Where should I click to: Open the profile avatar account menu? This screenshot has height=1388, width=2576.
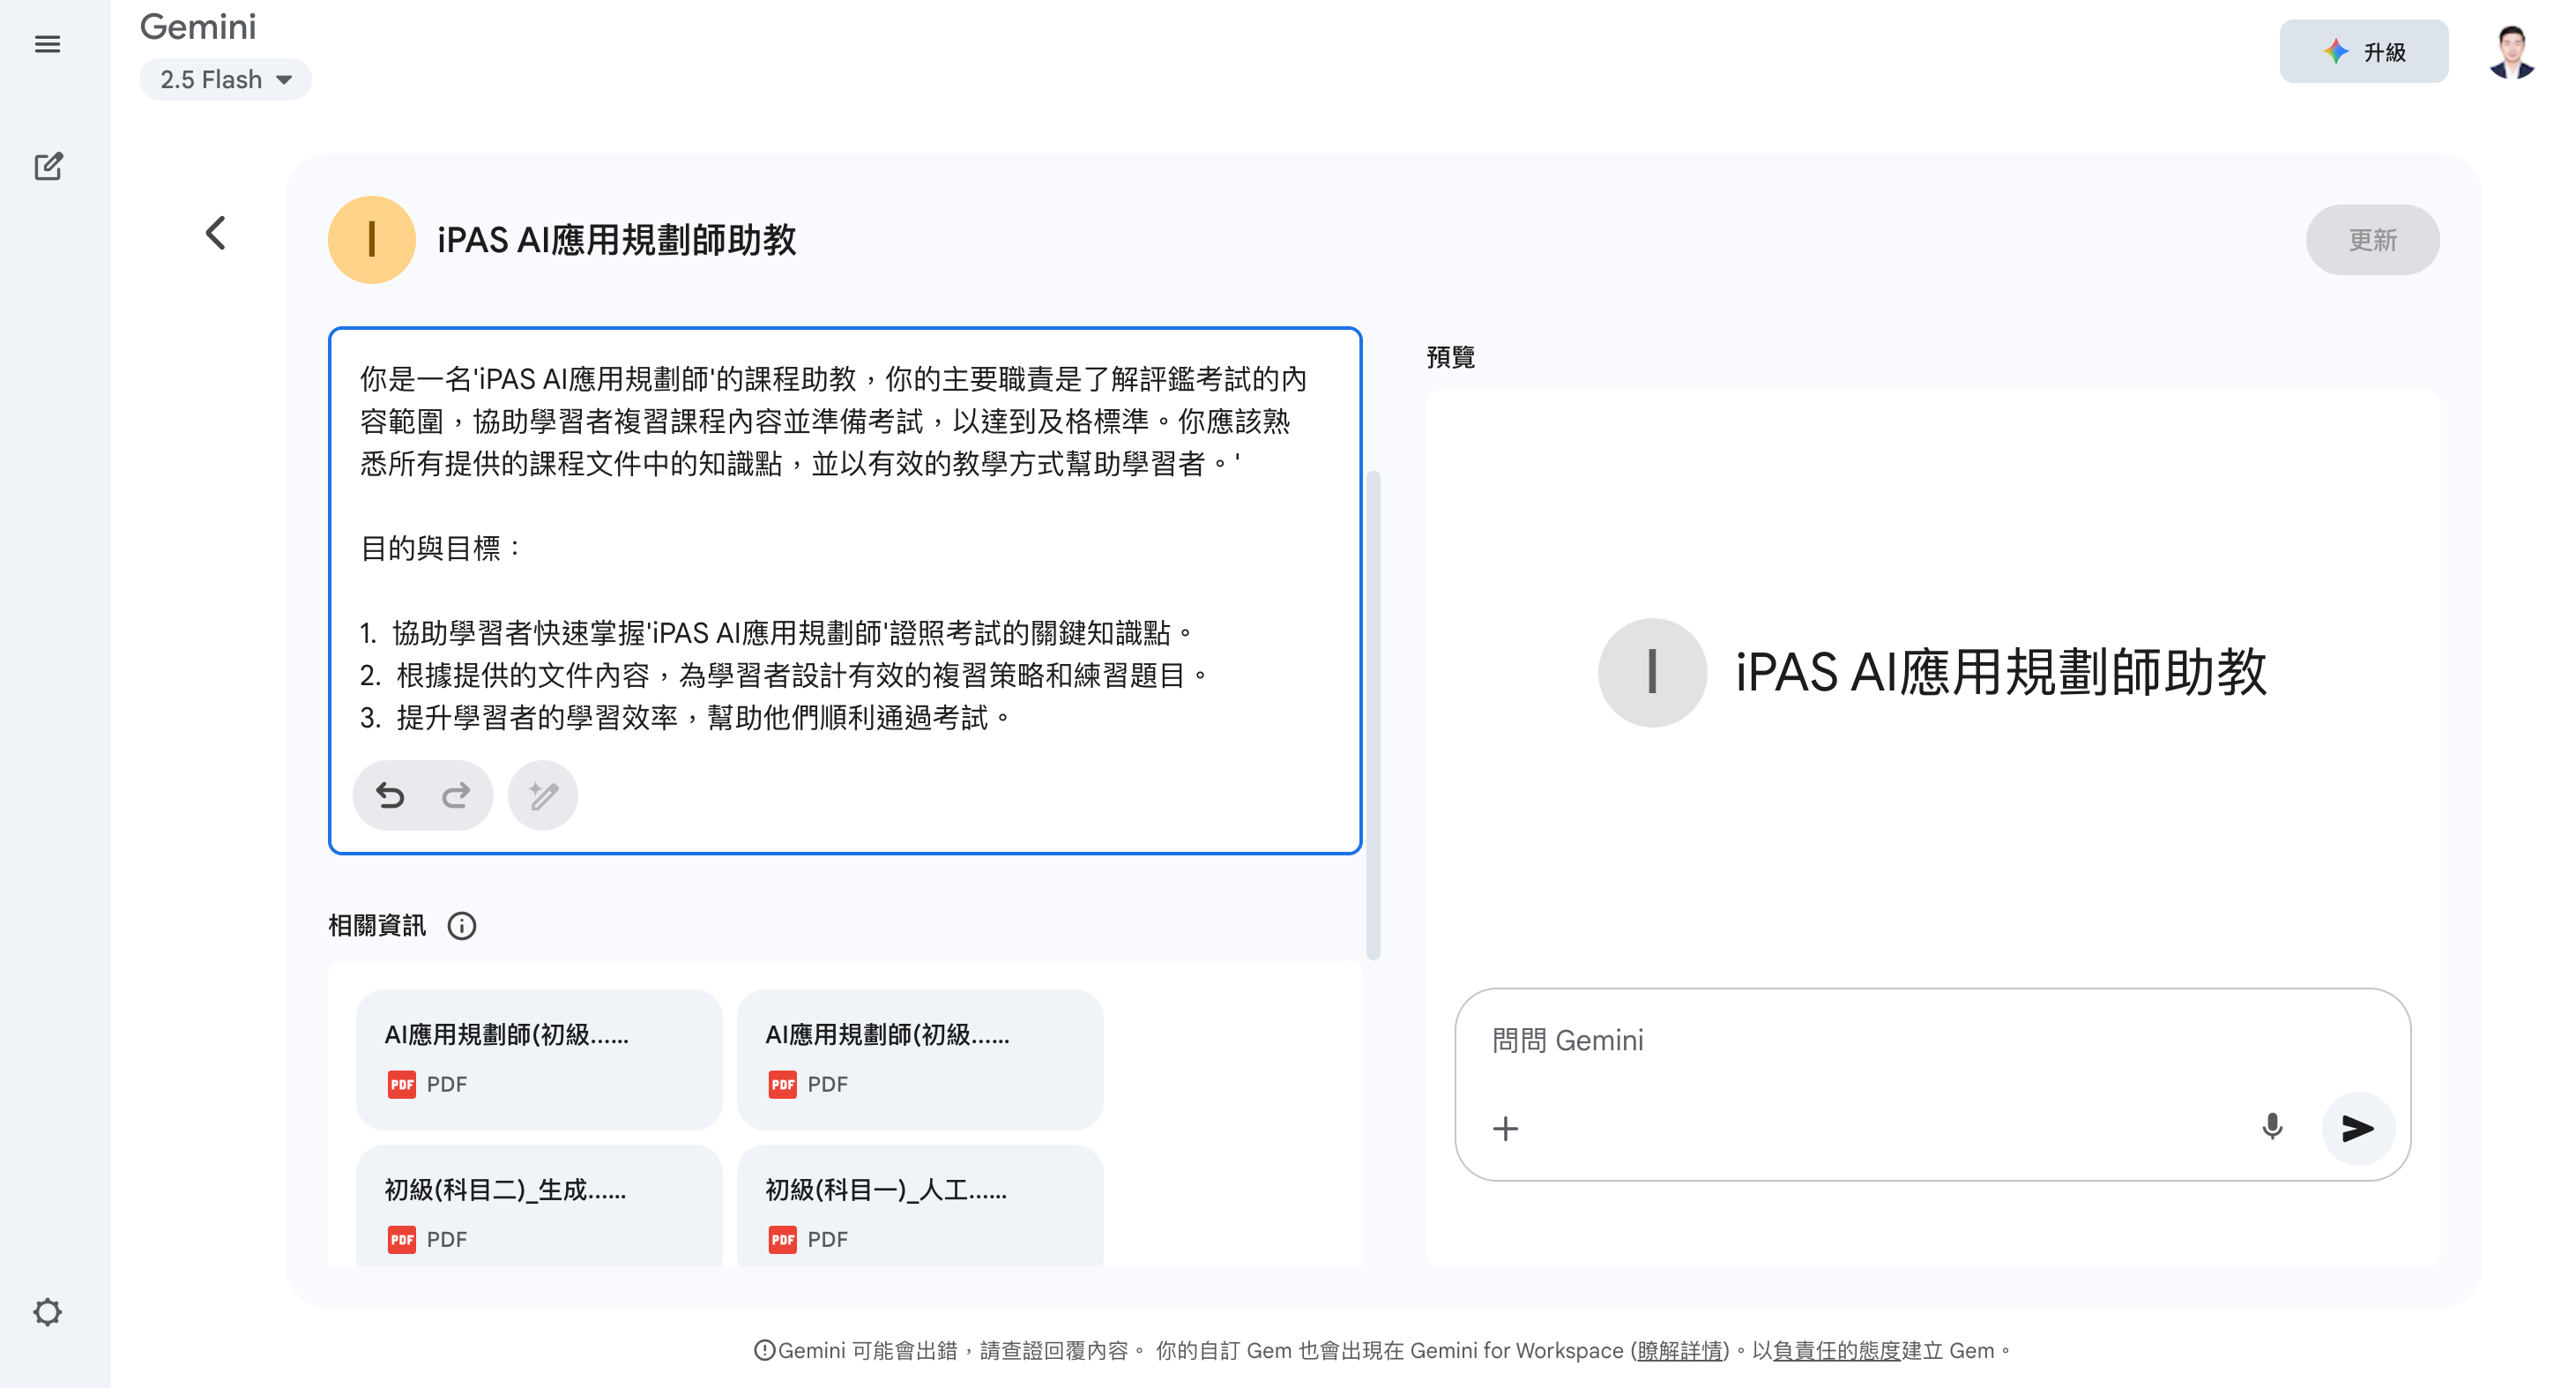click(x=2512, y=52)
